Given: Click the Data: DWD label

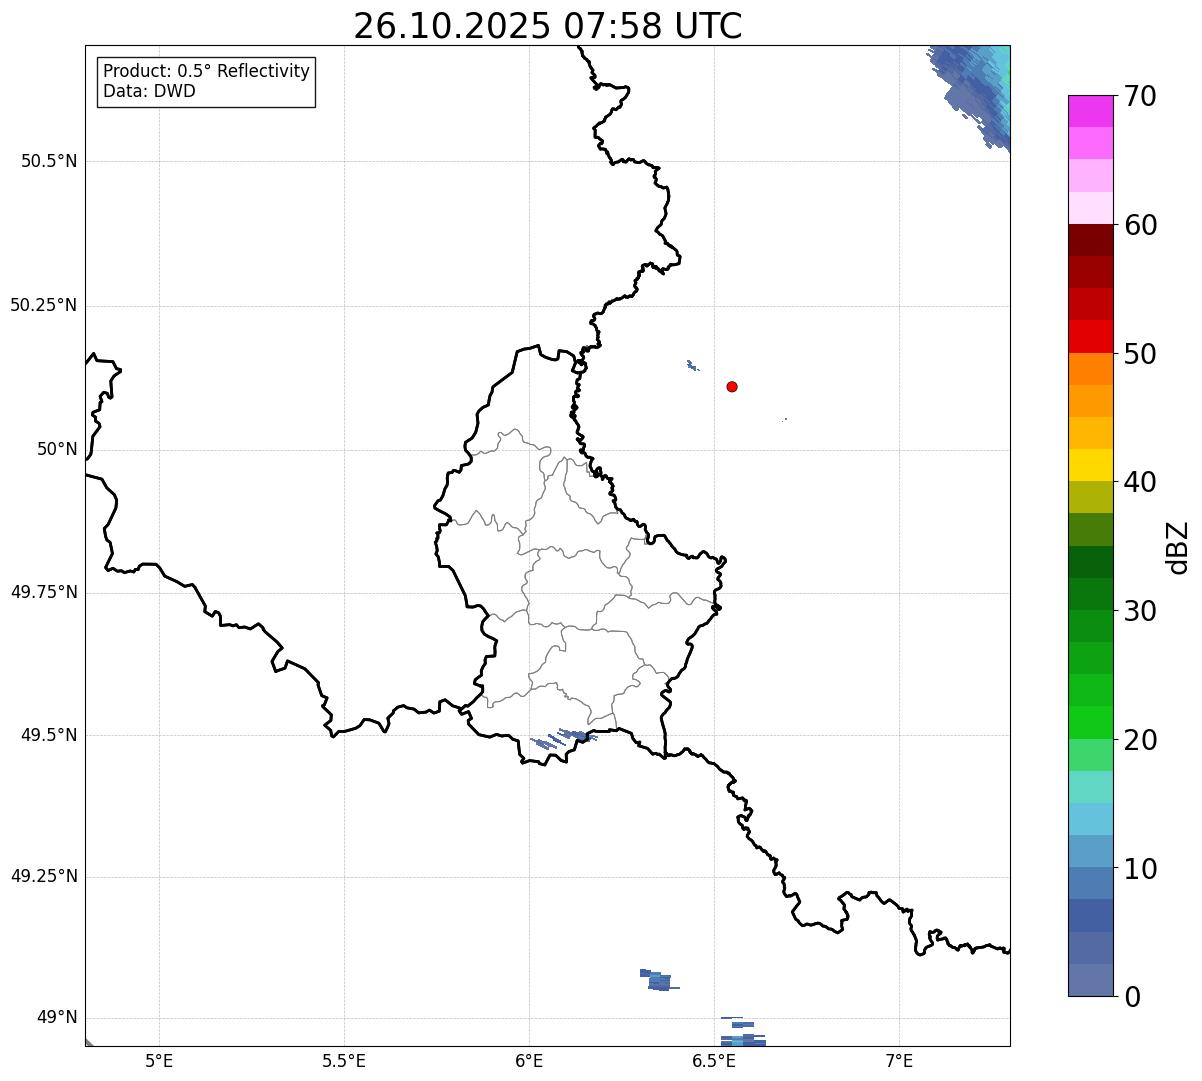Looking at the screenshot, I should click(149, 91).
